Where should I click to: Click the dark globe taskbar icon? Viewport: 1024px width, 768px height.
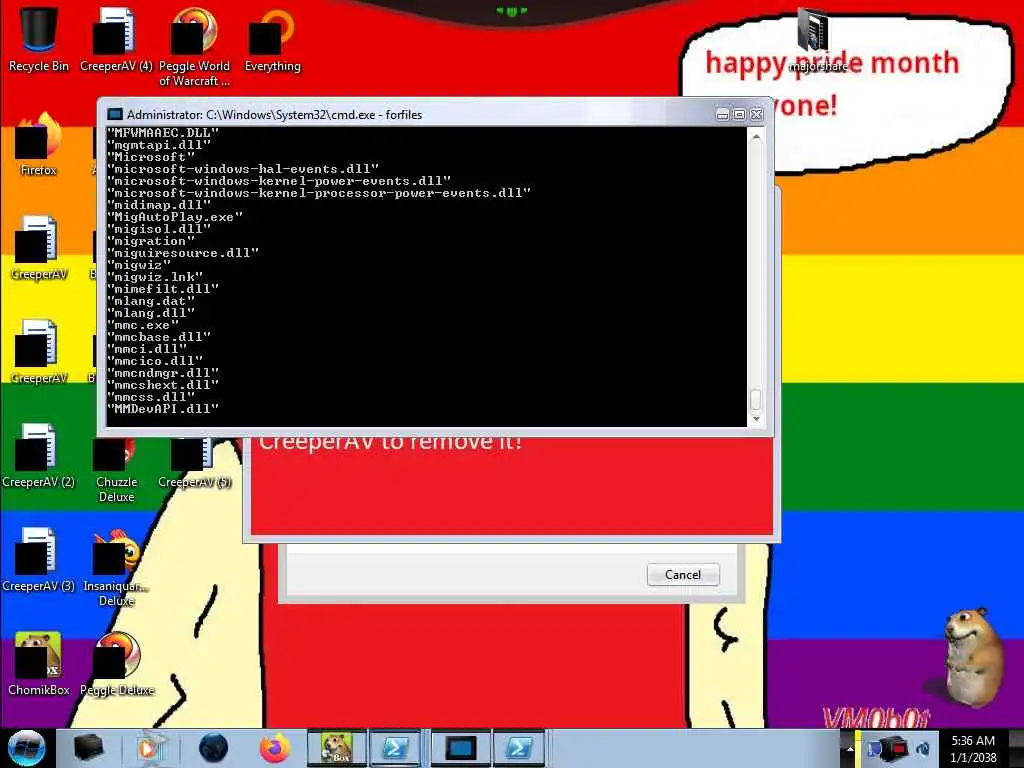213,748
